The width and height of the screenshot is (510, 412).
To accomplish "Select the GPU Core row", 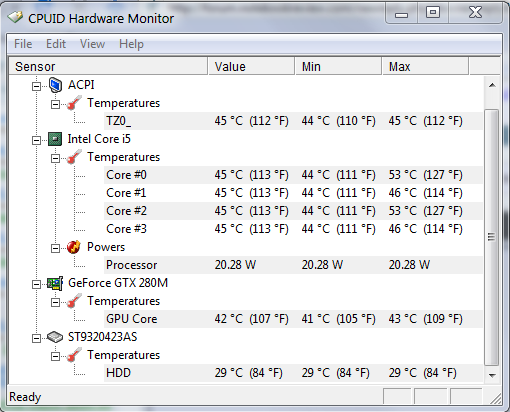I will pyautogui.click(x=293, y=319).
